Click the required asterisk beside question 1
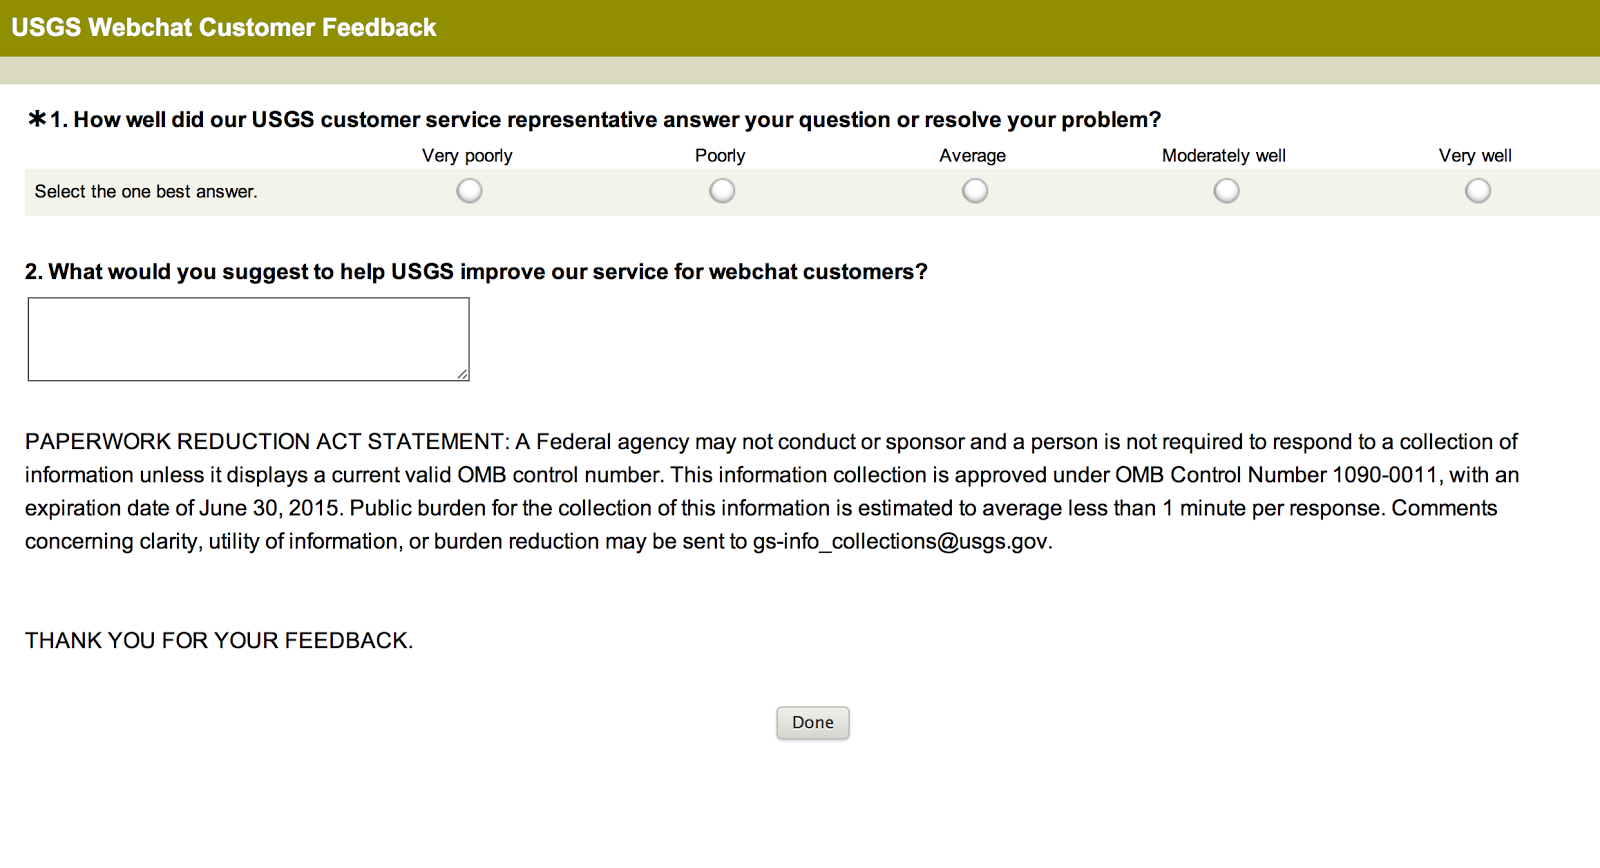Screen dimensions: 1600x868 [37, 120]
